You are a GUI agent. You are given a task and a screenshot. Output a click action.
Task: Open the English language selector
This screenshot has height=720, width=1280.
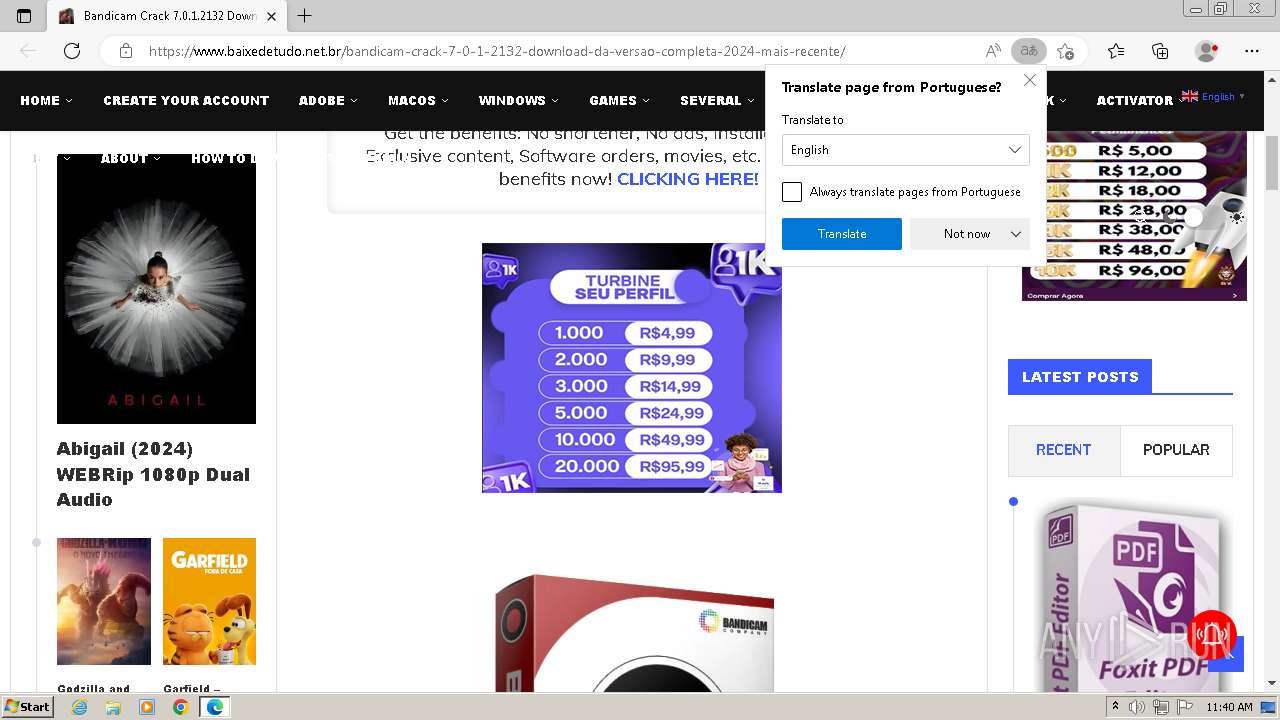click(x=1213, y=96)
